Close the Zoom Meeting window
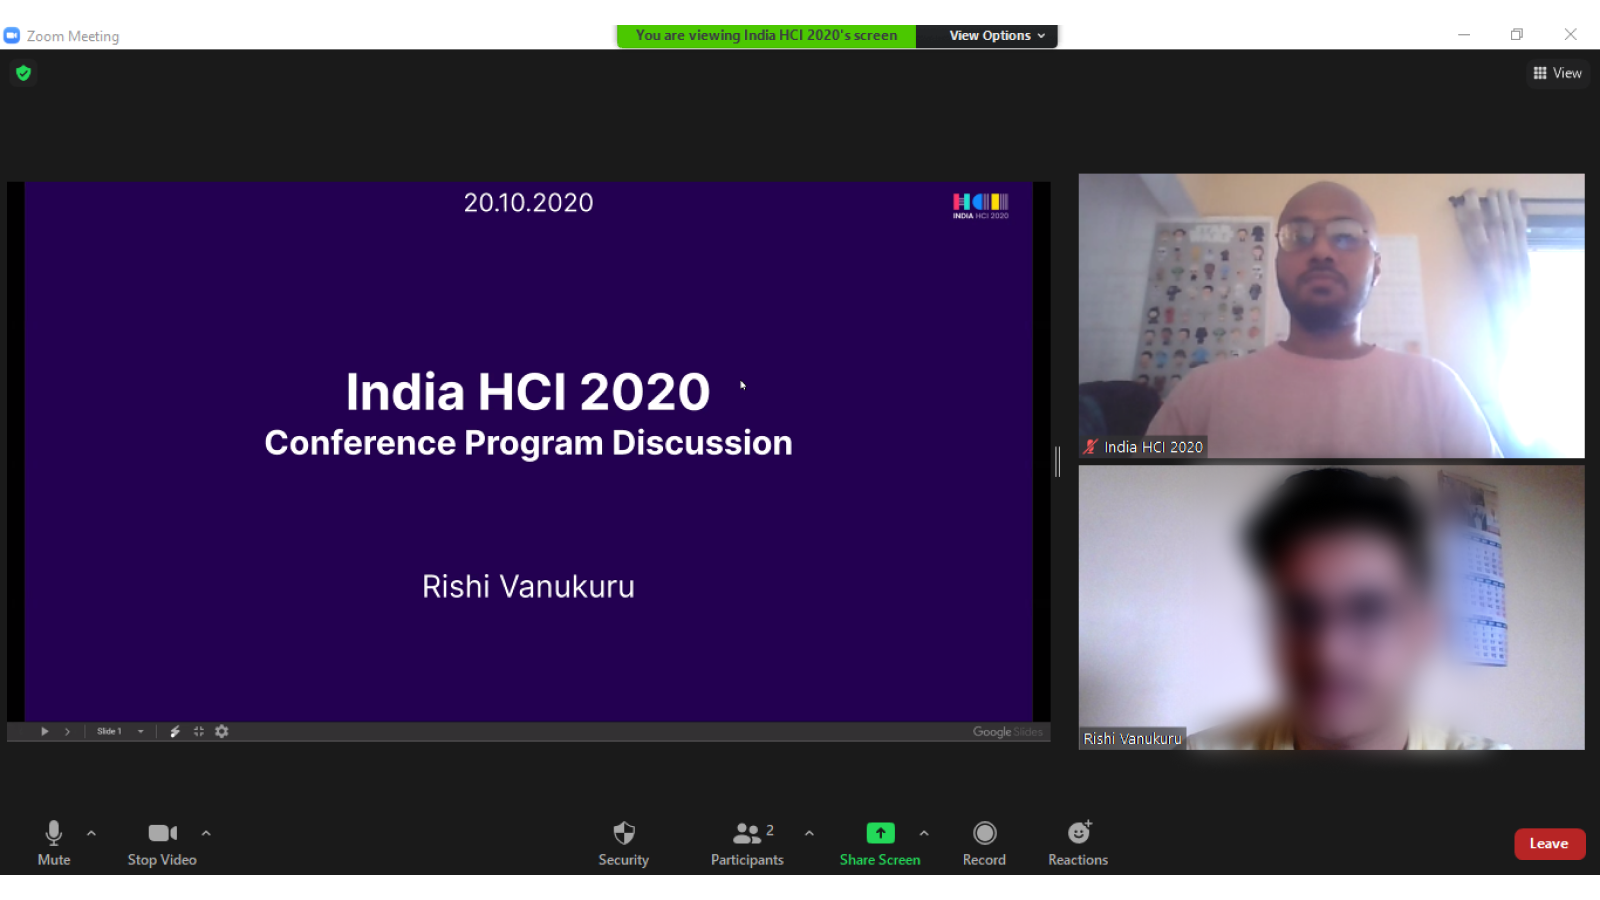1600x900 pixels. 1571,35
